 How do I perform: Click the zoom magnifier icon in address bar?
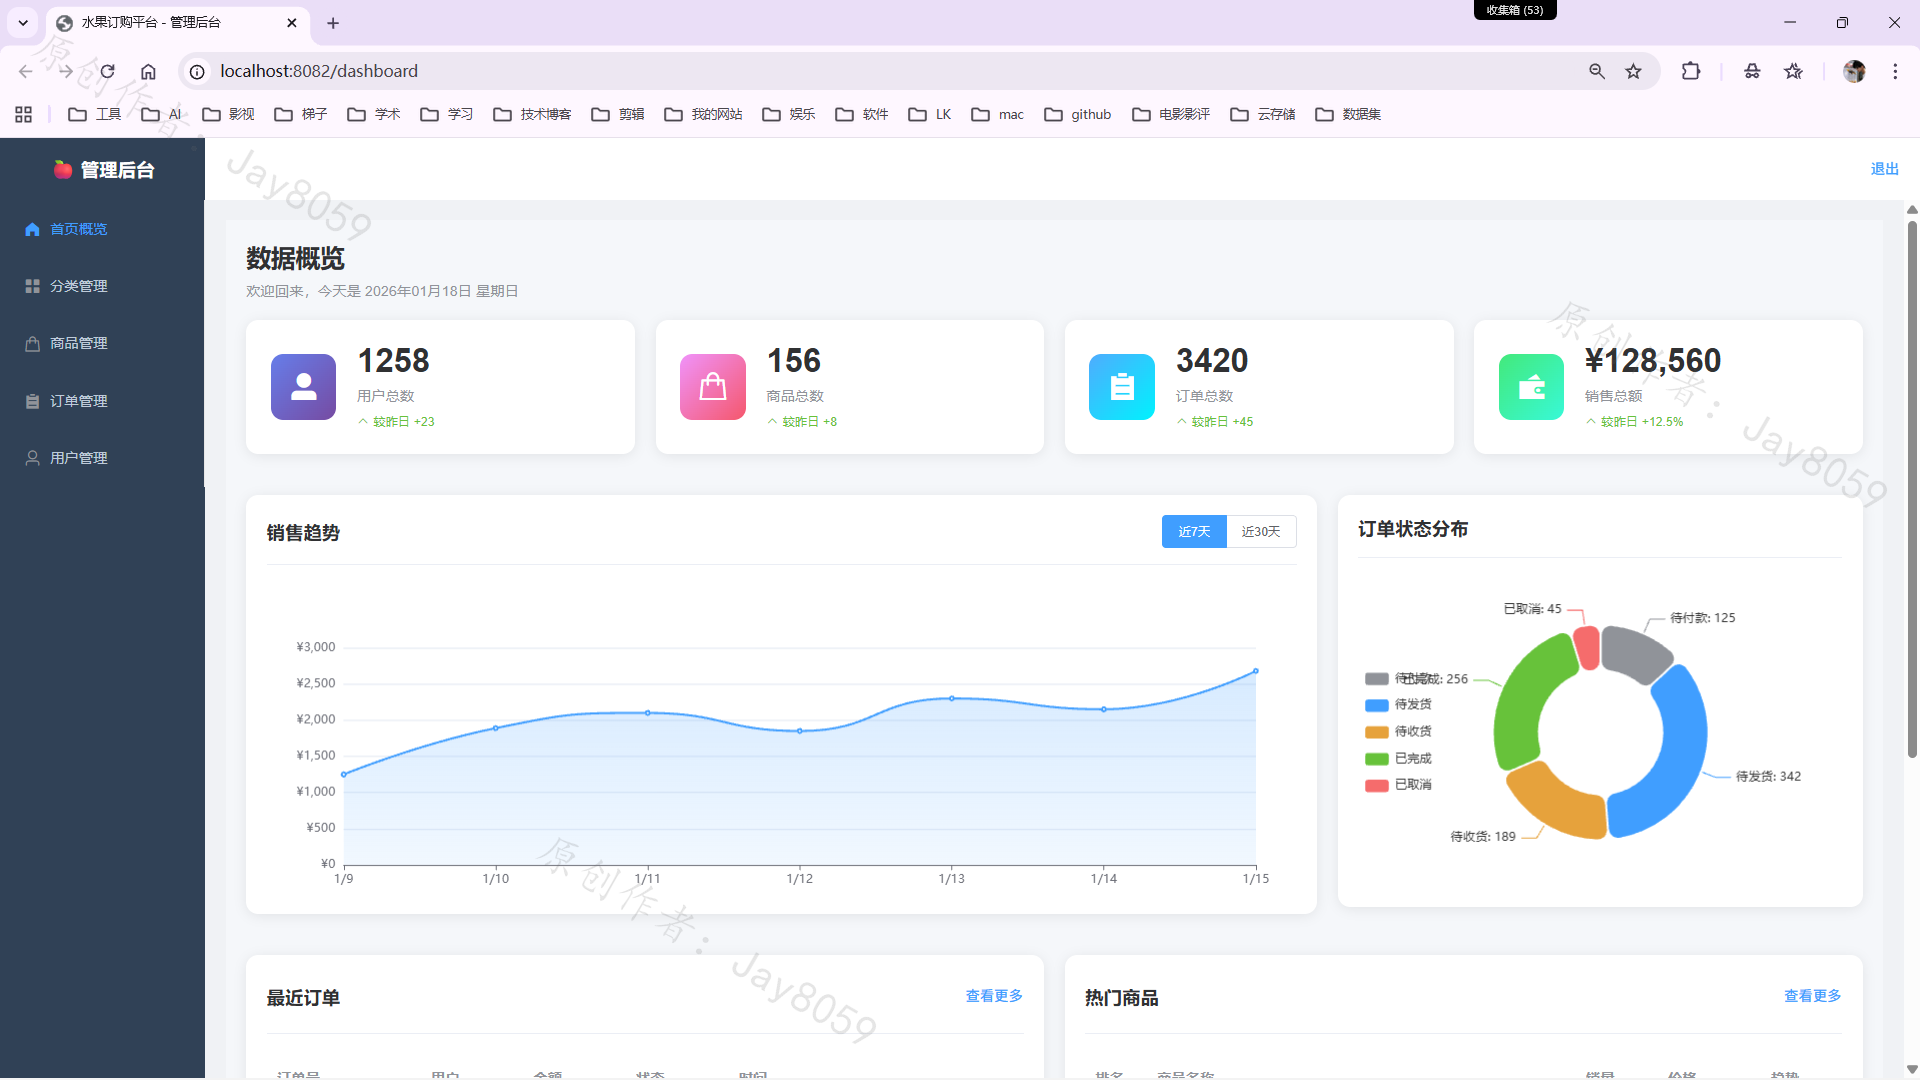(1597, 71)
